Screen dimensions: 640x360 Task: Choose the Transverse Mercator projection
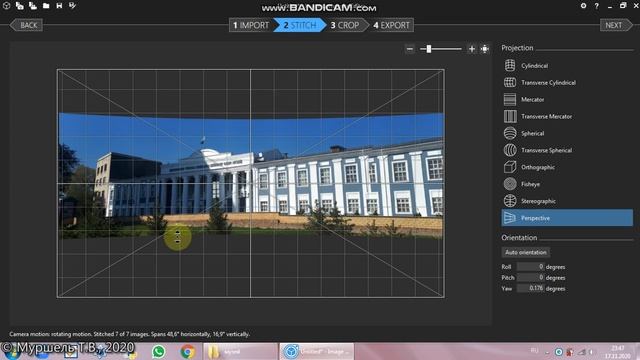tap(567, 116)
